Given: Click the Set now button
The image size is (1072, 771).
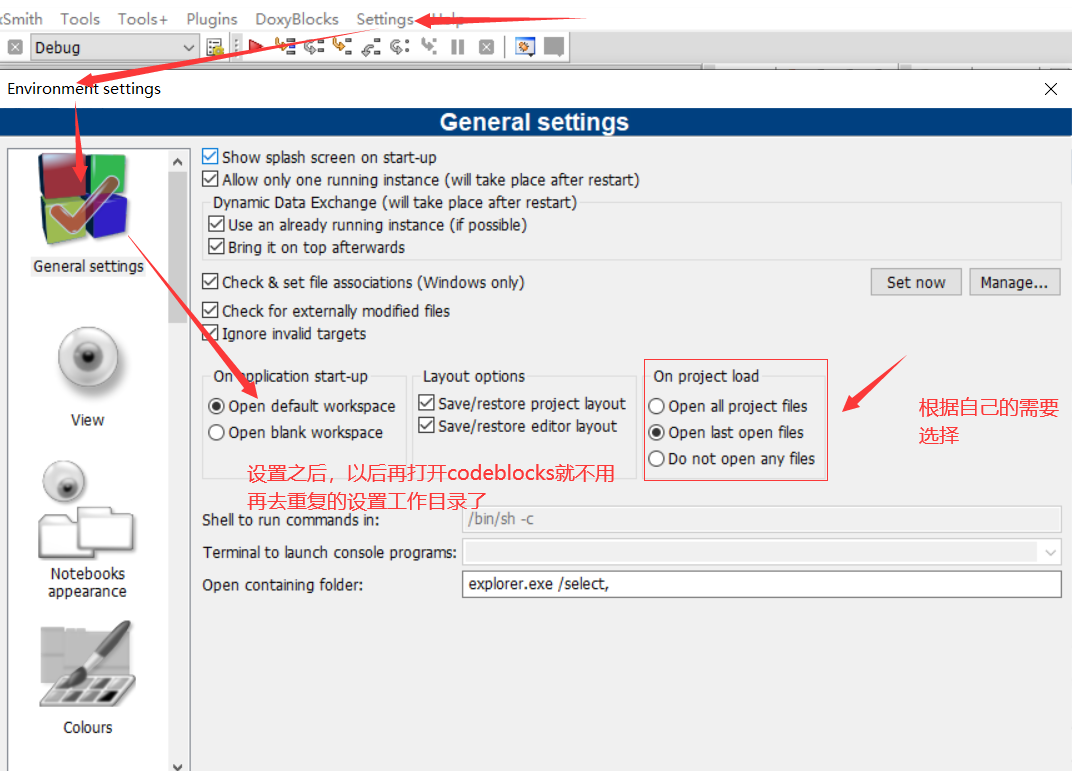Looking at the screenshot, I should 916,282.
